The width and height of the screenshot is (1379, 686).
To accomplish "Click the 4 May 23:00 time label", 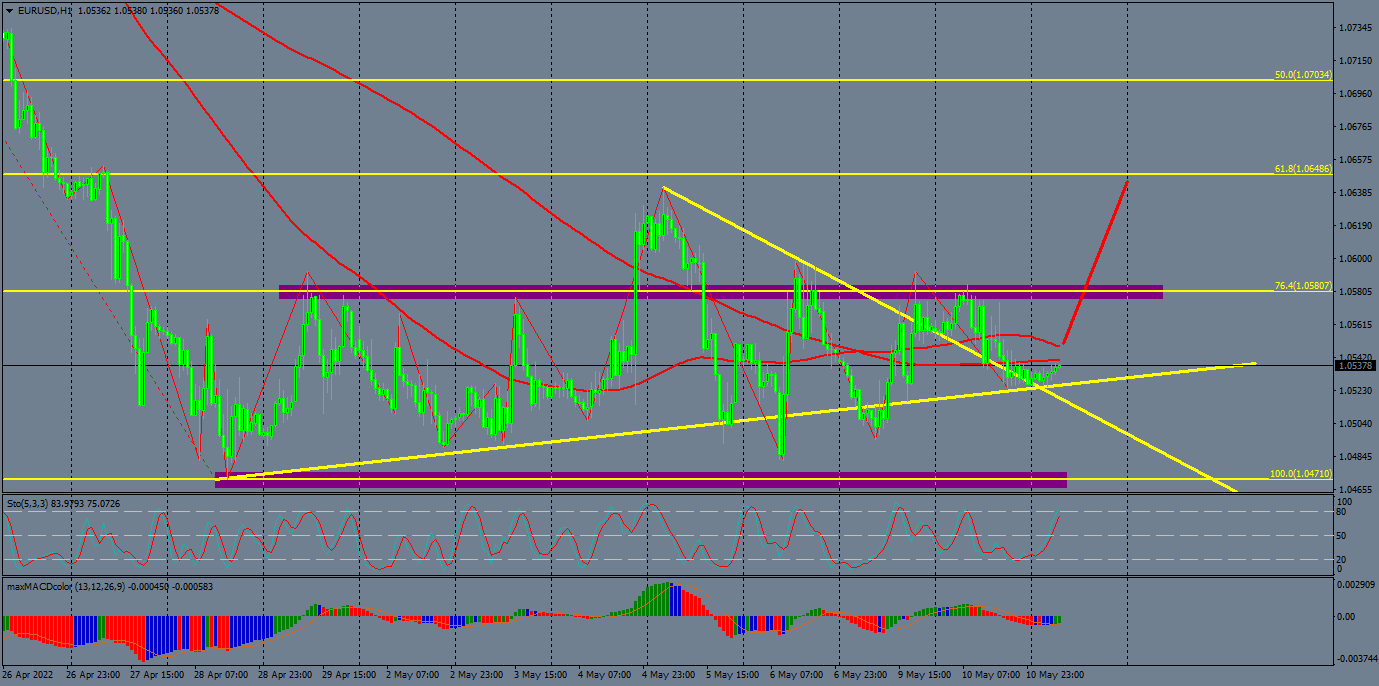I will point(672,674).
